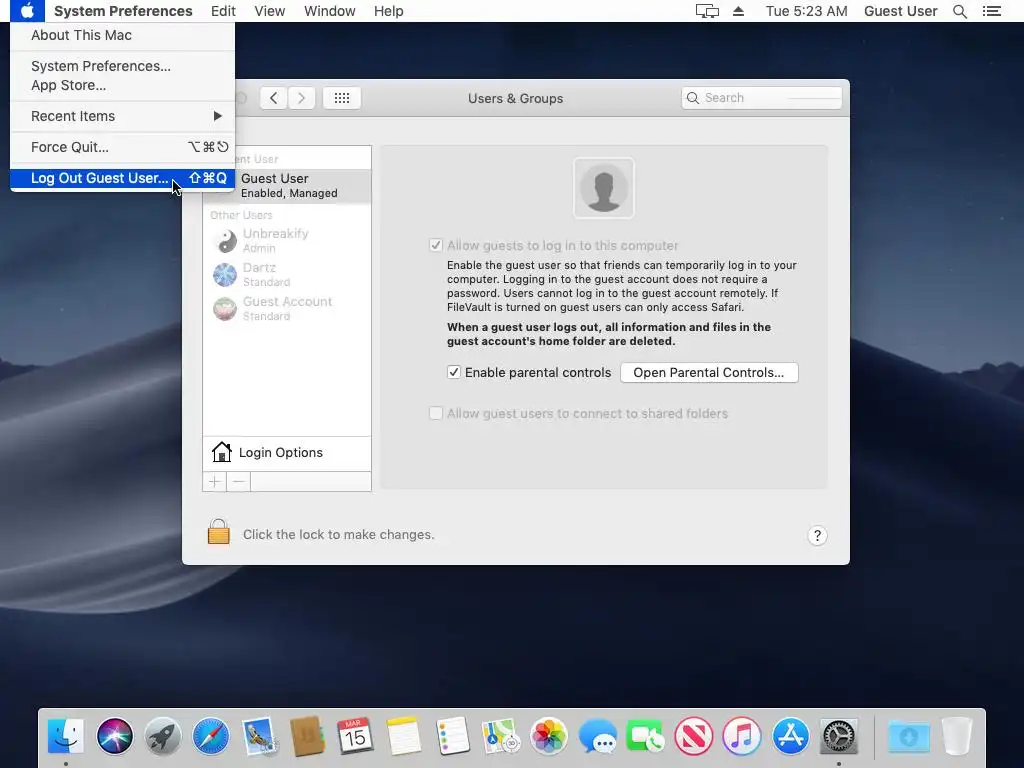Open the Apple menu icon
Screen dimensions: 1024x768
coord(27,11)
